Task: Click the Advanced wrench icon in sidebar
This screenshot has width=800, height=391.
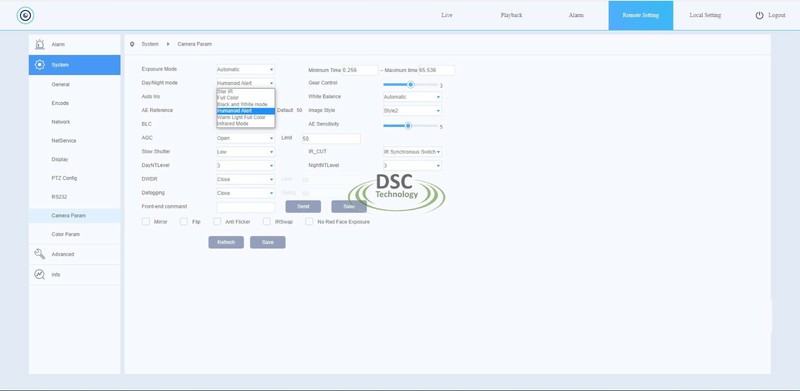Action: coord(39,254)
